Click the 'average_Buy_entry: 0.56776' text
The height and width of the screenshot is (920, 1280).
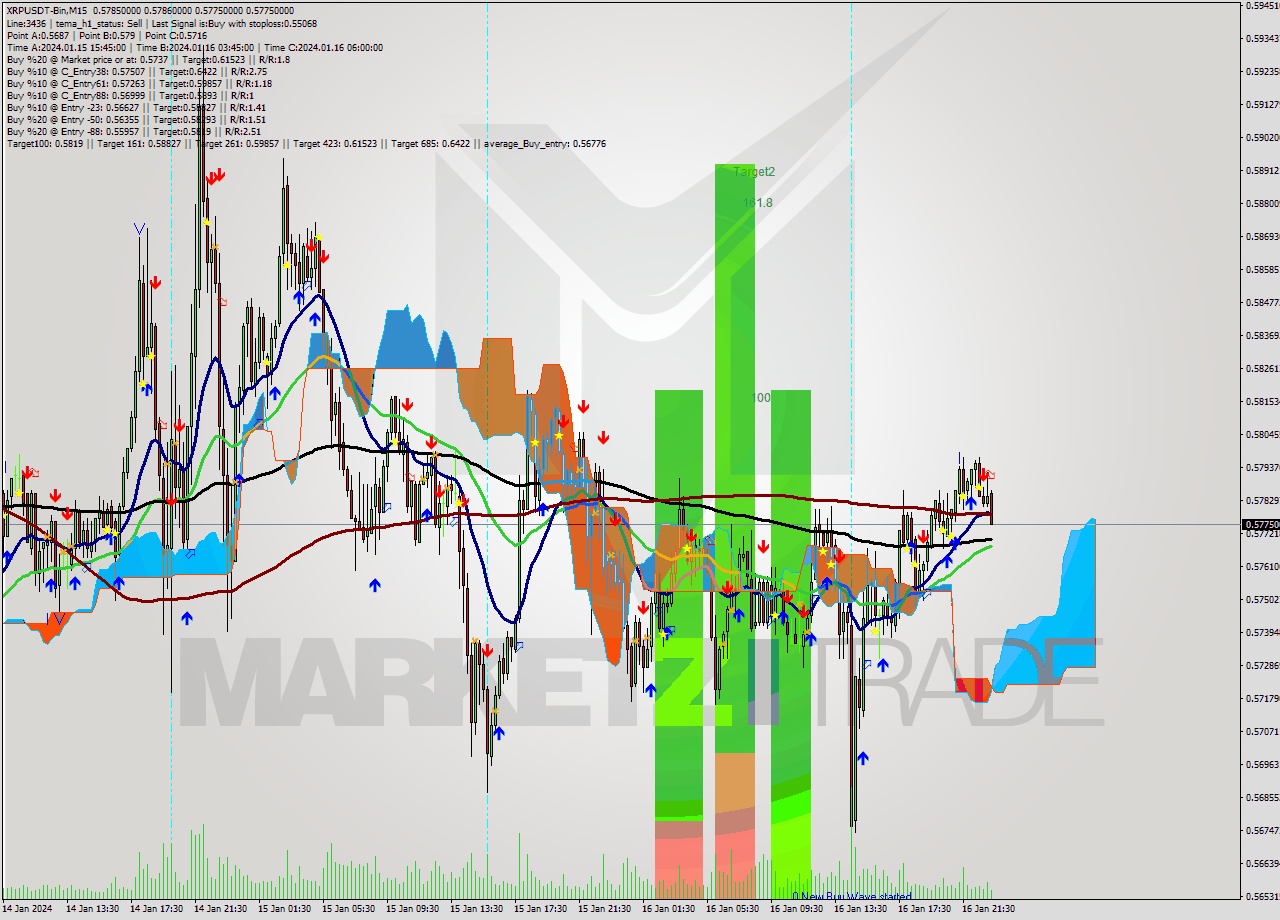[545, 143]
